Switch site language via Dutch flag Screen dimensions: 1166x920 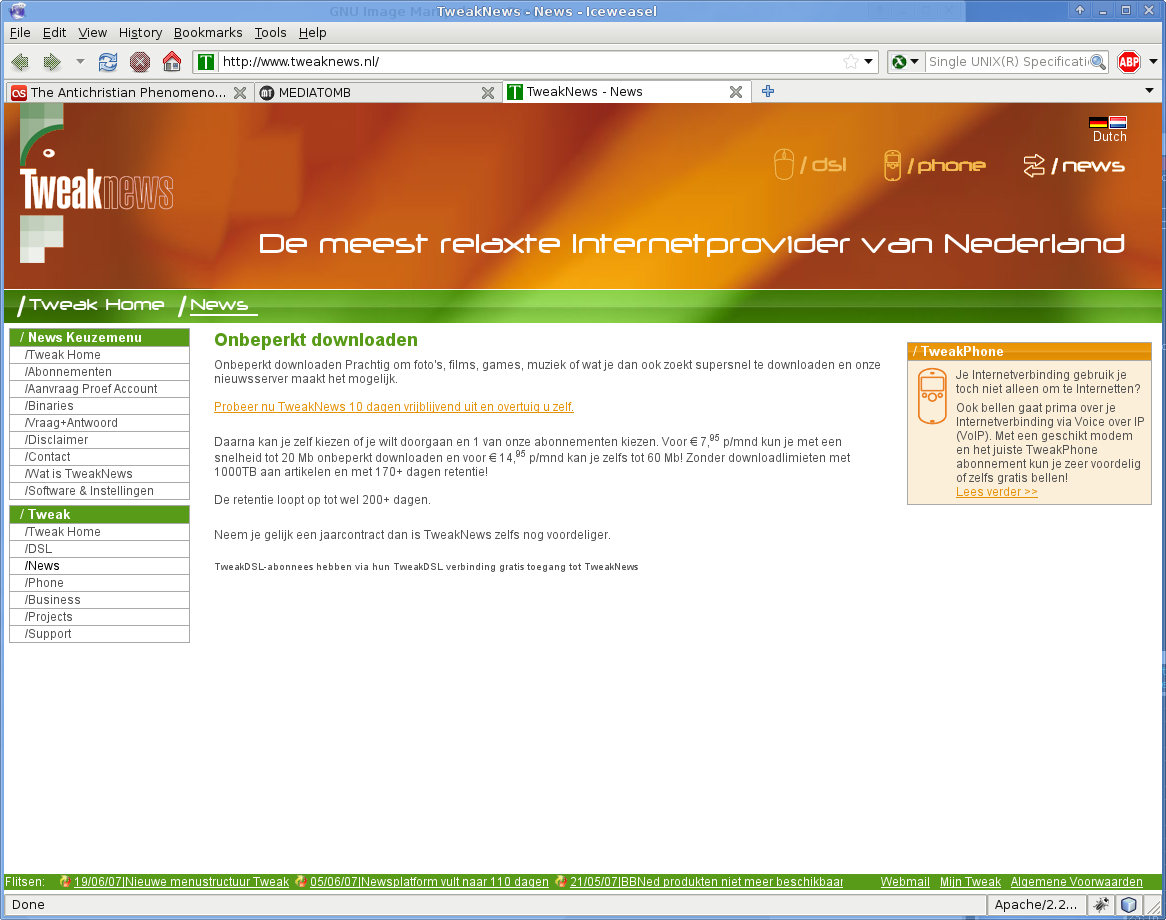[x=1118, y=123]
